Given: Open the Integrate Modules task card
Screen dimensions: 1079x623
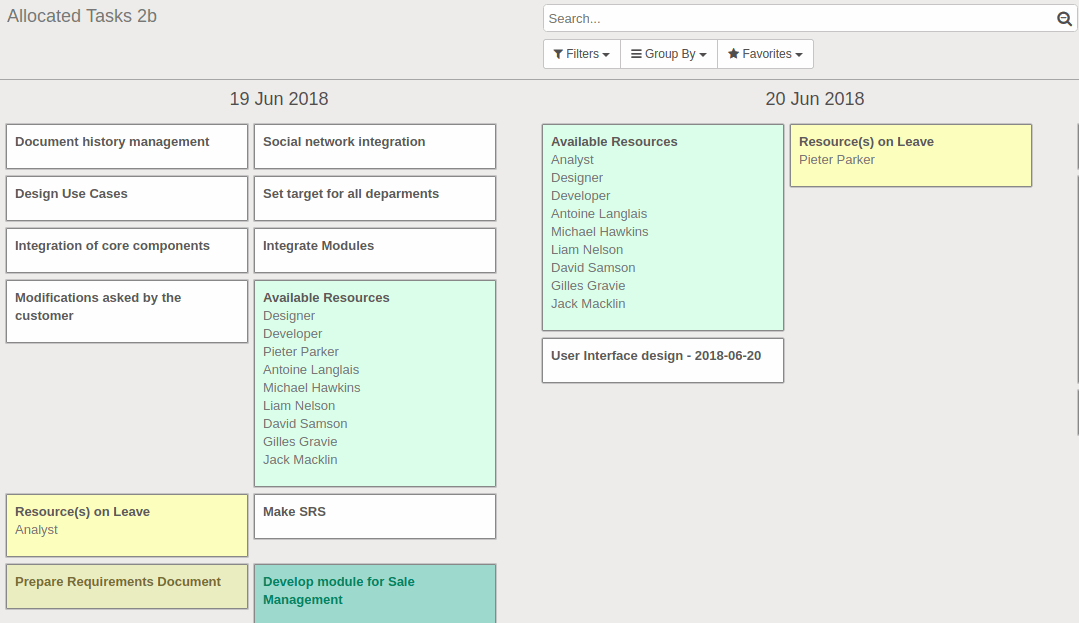Looking at the screenshot, I should 374,250.
